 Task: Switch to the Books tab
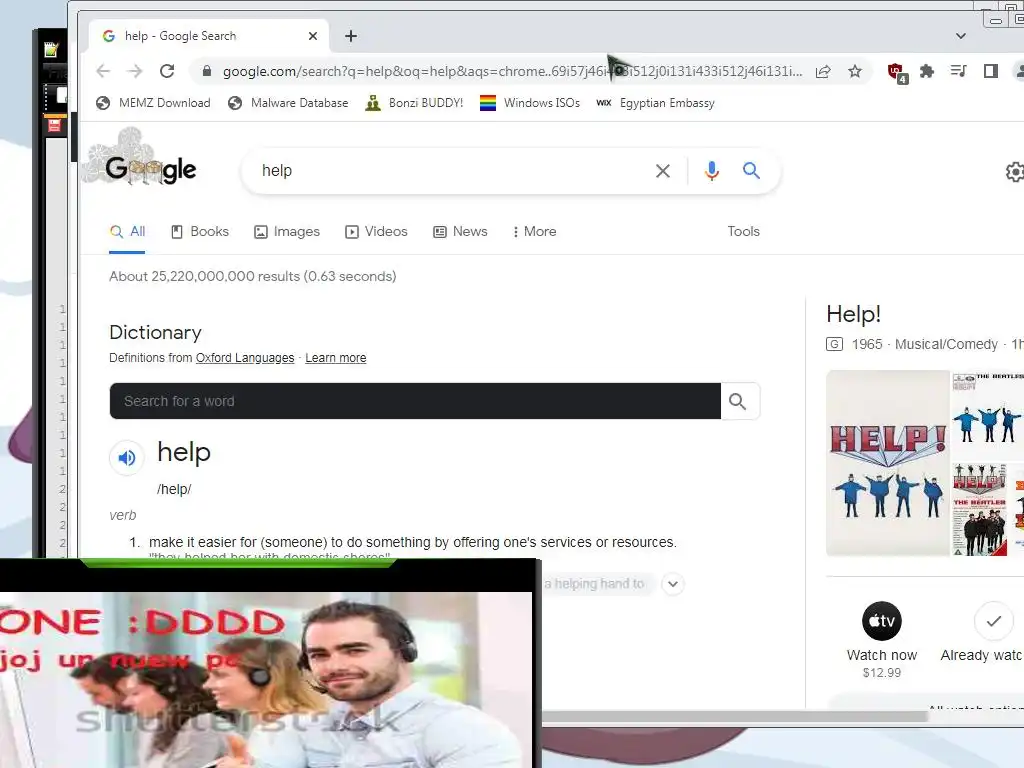point(200,232)
